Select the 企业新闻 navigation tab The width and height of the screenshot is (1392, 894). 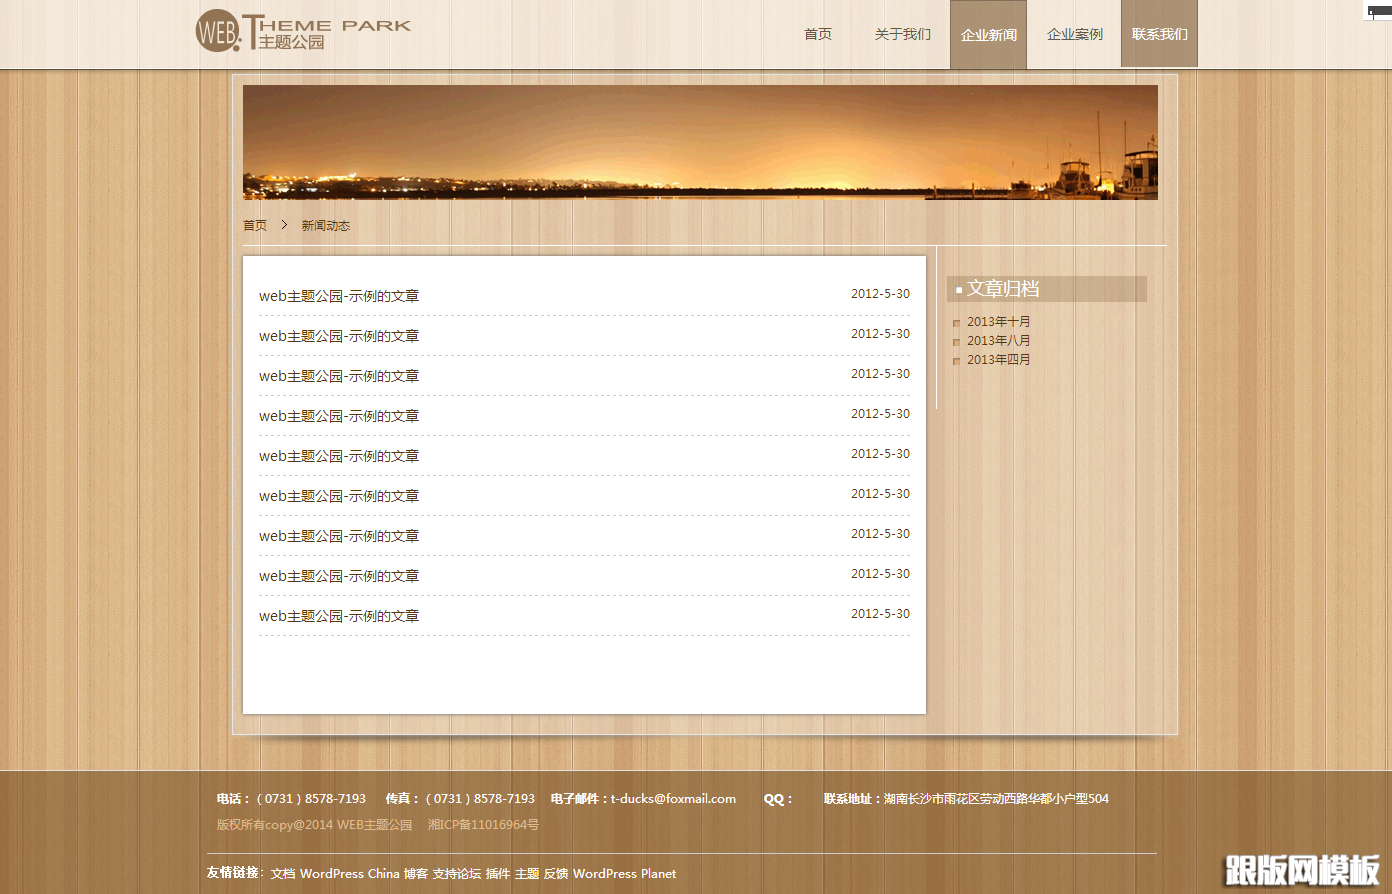click(988, 35)
